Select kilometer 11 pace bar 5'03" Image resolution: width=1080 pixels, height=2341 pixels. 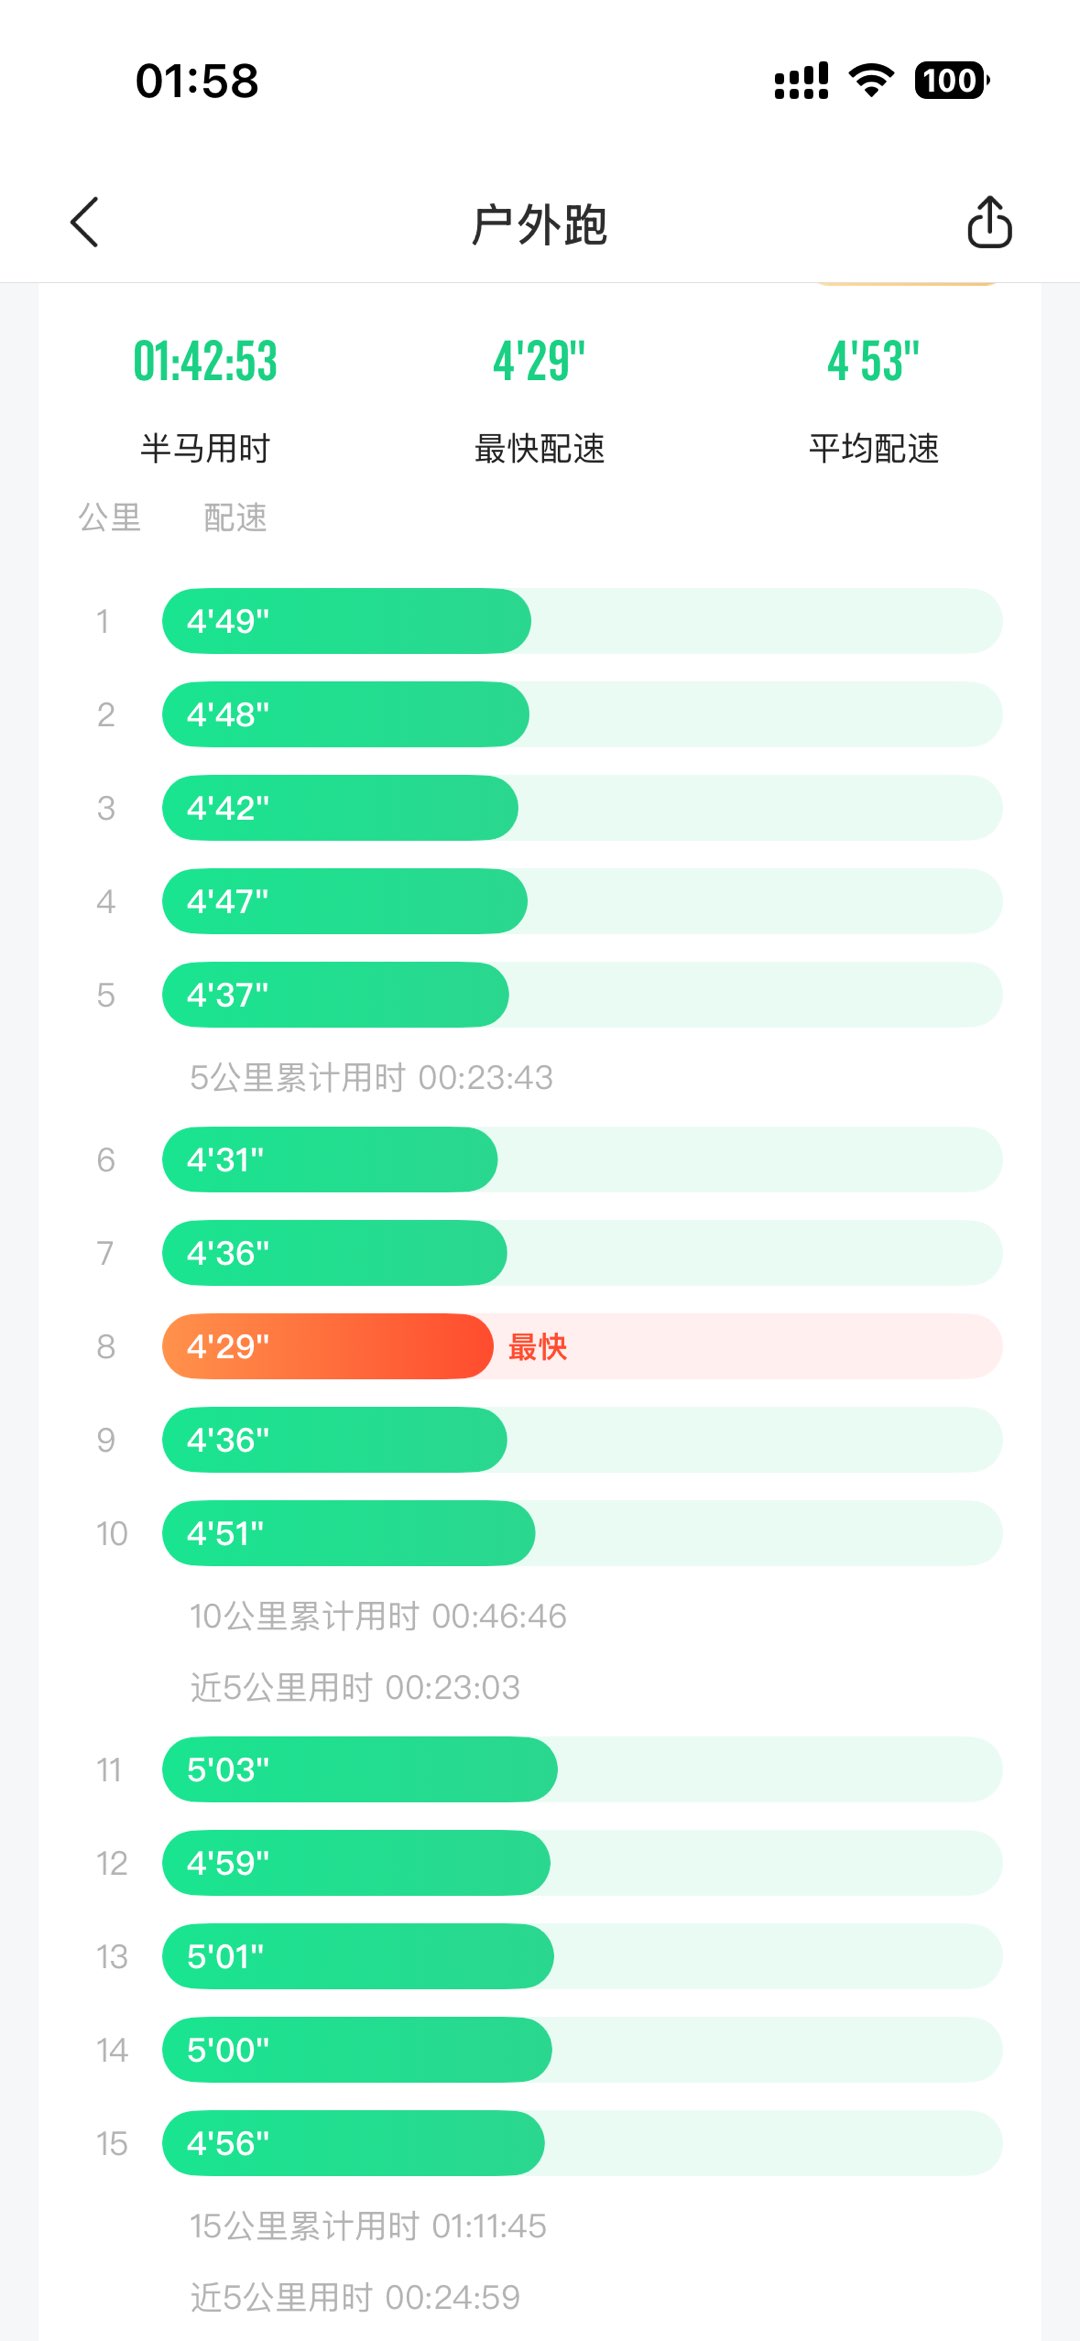point(359,1769)
